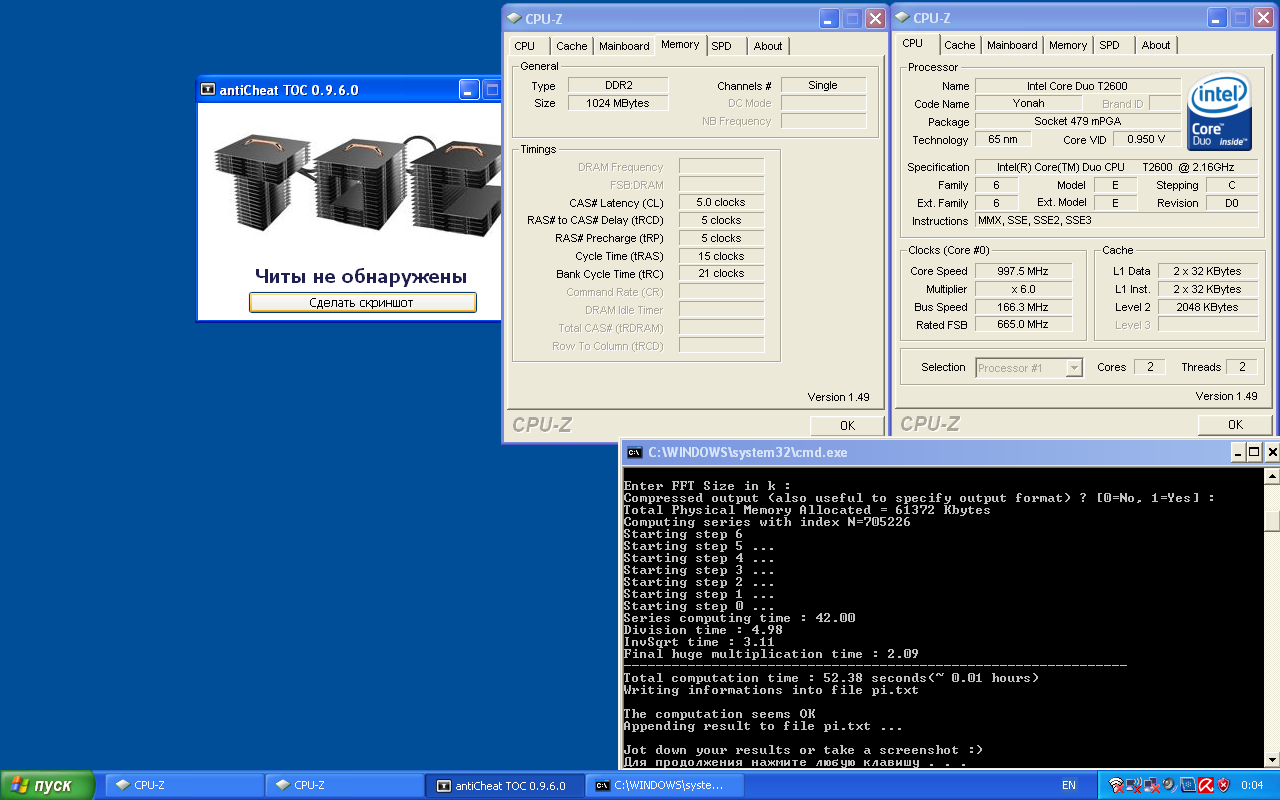Open the Cache tab in right CPU-Z window
This screenshot has height=800, width=1280.
(x=959, y=45)
